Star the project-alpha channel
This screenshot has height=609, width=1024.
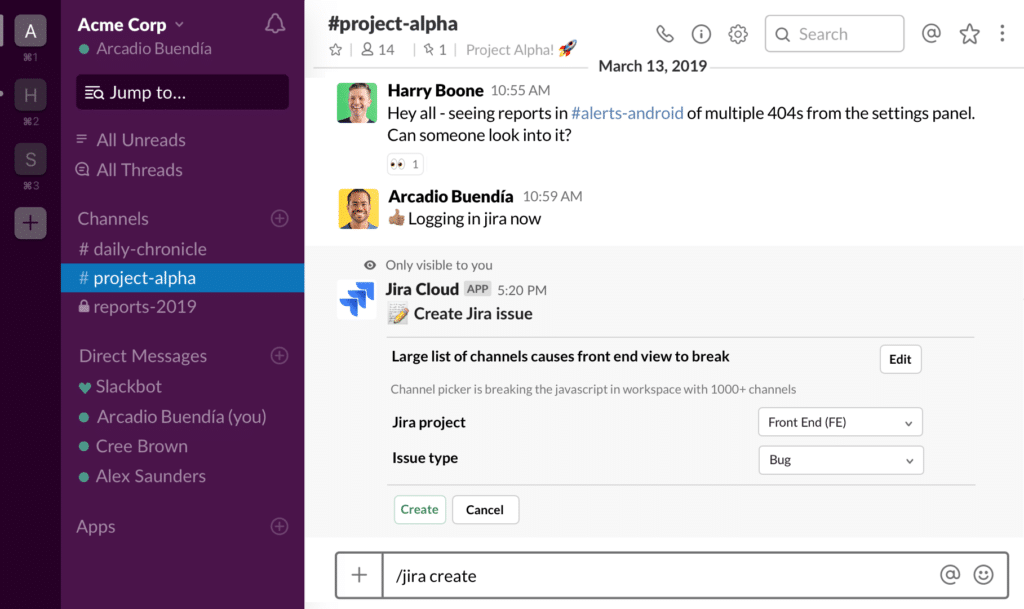(x=338, y=48)
